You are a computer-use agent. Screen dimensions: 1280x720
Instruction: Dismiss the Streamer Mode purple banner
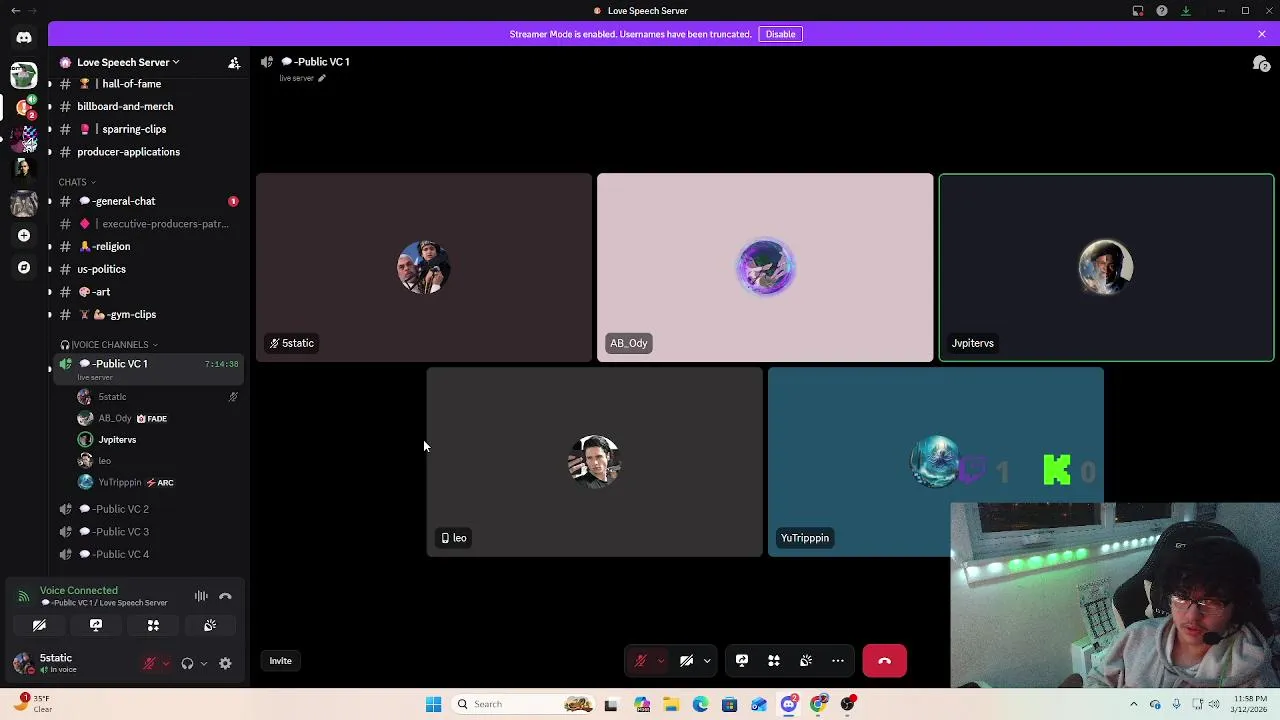tap(1262, 34)
